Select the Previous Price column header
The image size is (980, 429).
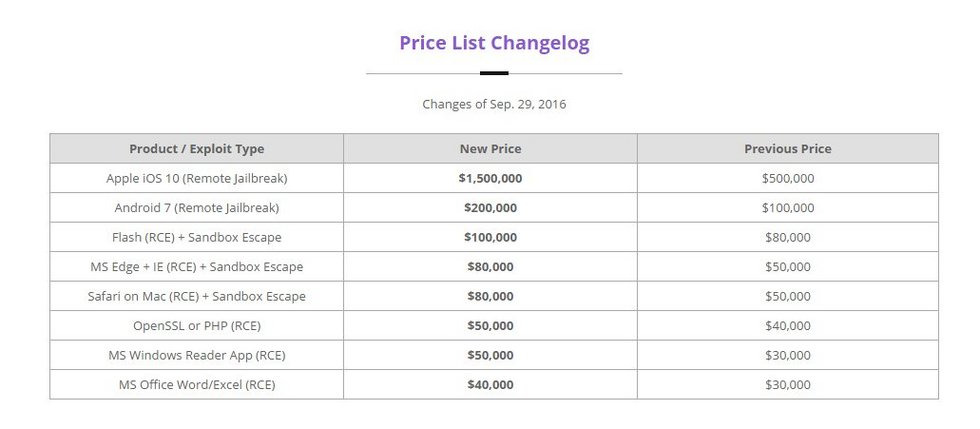point(788,149)
